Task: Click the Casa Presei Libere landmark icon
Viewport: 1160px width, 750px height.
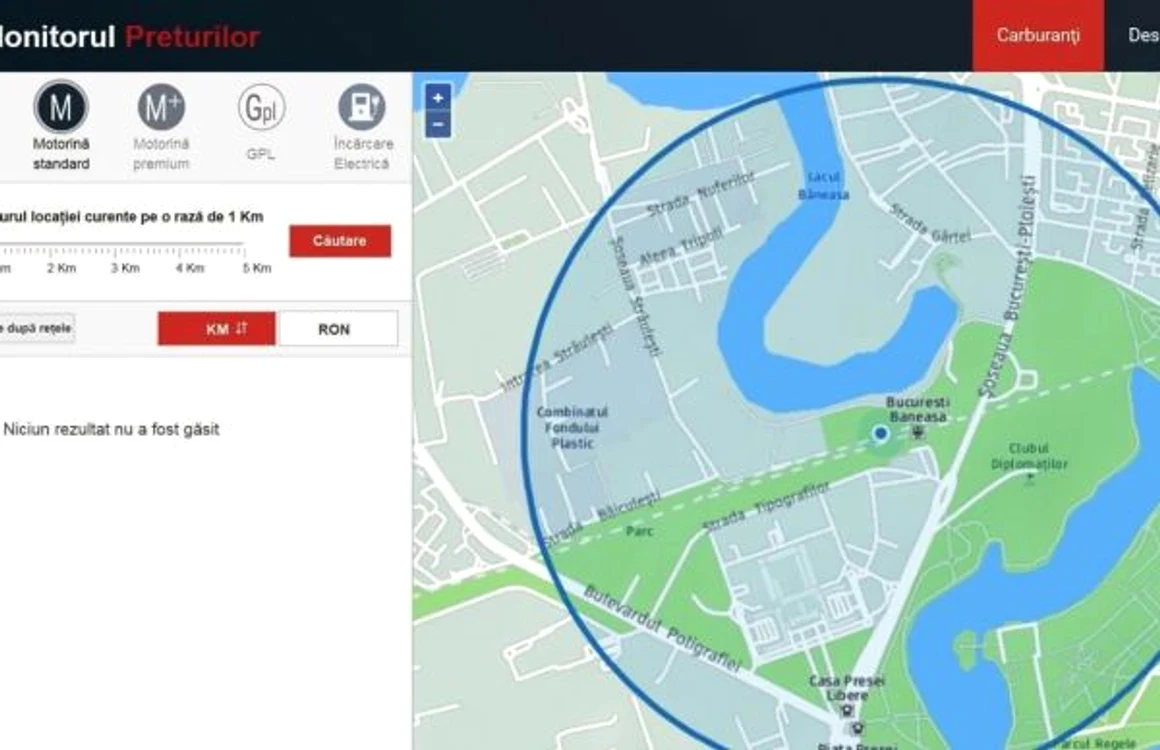Action: (846, 711)
